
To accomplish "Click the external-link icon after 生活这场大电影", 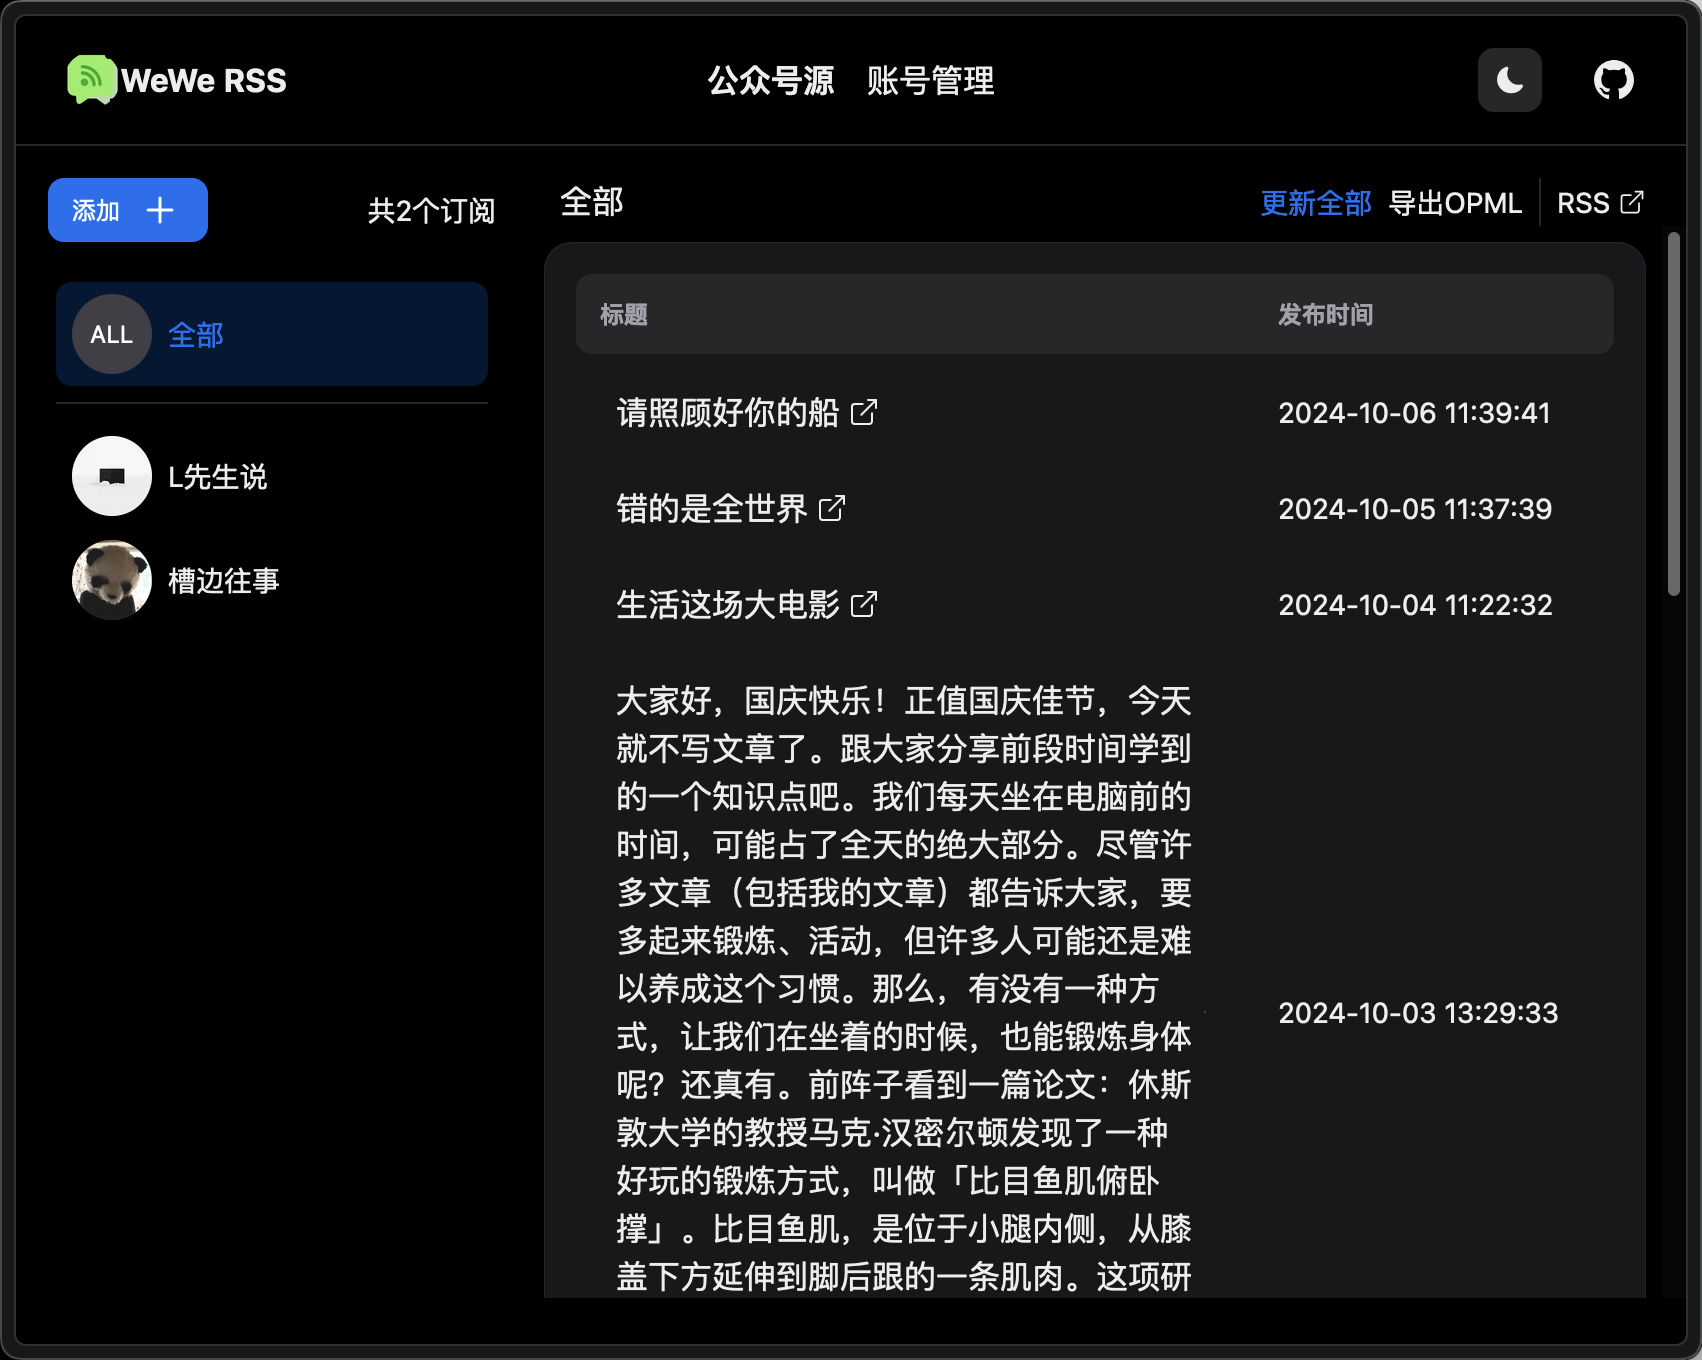I will (864, 604).
